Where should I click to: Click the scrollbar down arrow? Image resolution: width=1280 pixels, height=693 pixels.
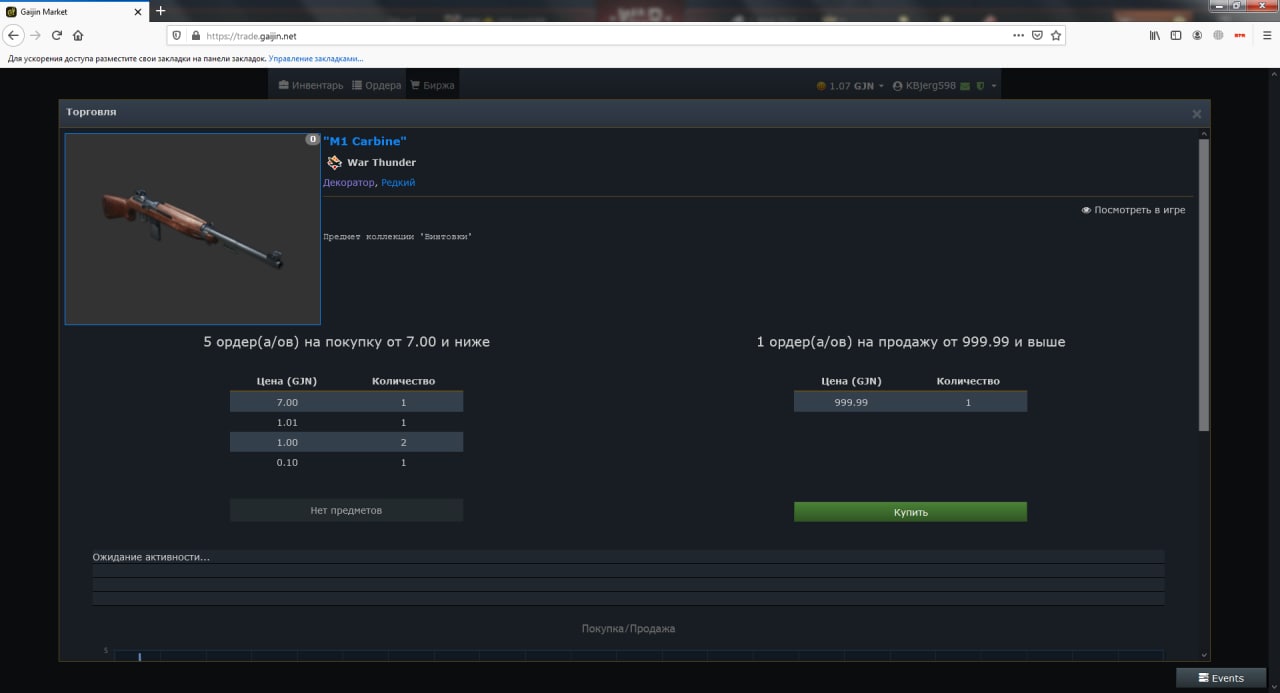pyautogui.click(x=1204, y=654)
